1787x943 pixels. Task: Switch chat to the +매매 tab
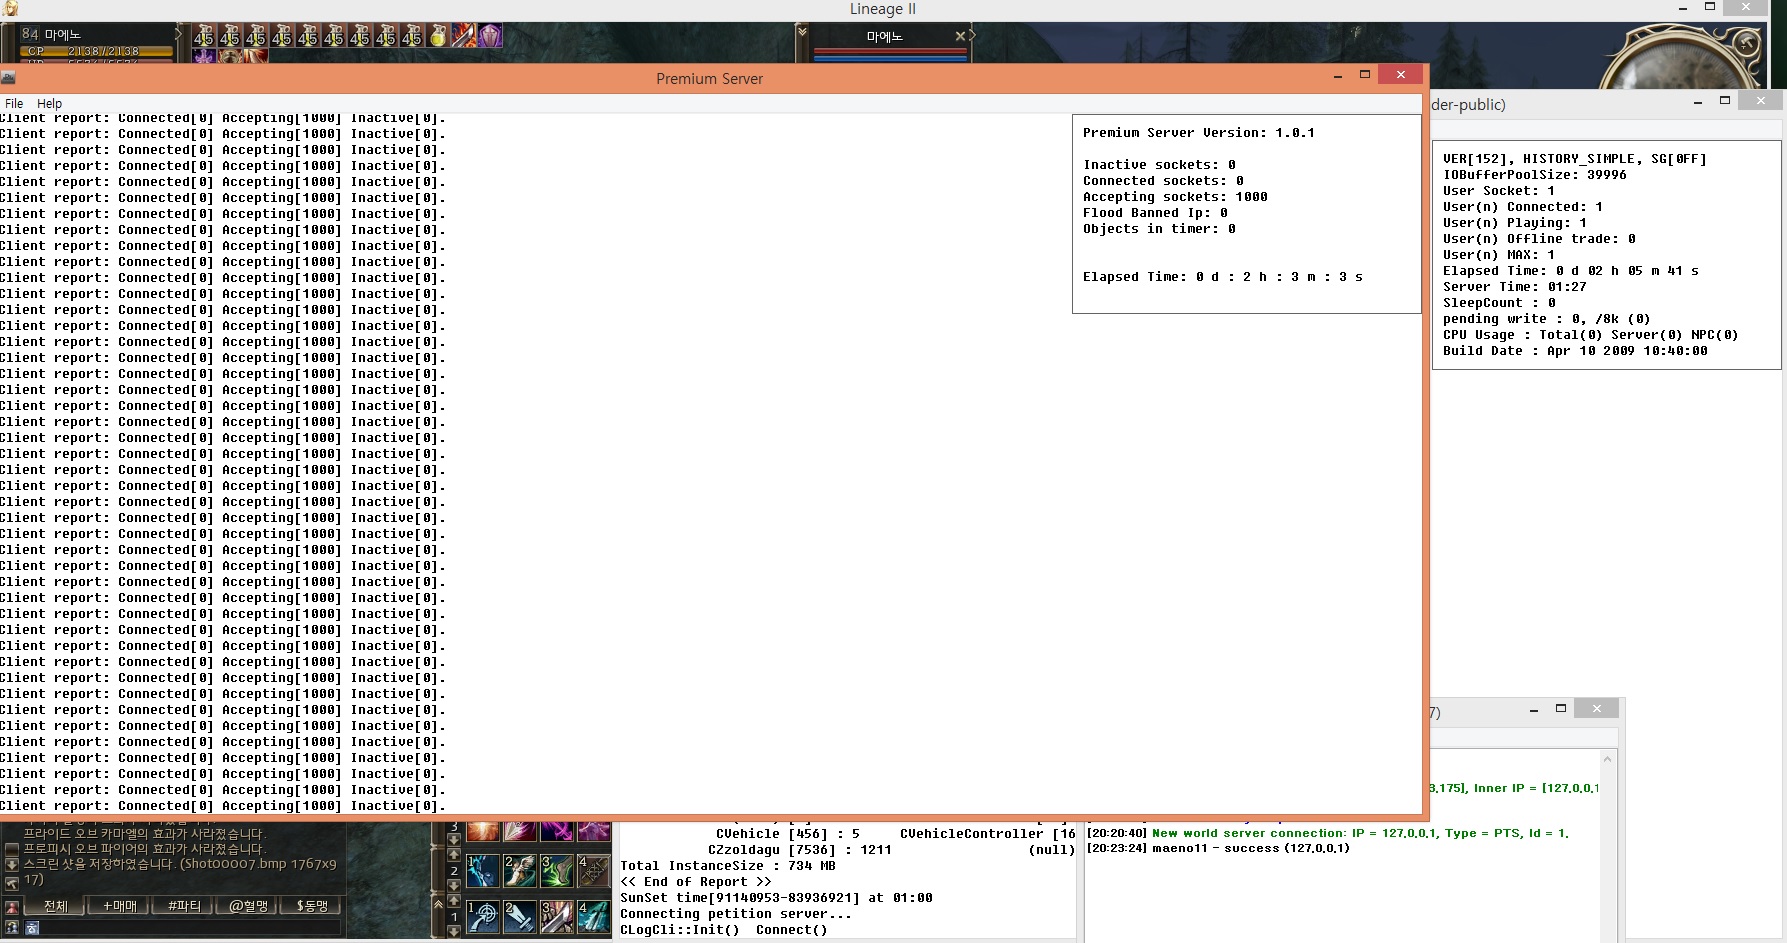pyautogui.click(x=120, y=906)
